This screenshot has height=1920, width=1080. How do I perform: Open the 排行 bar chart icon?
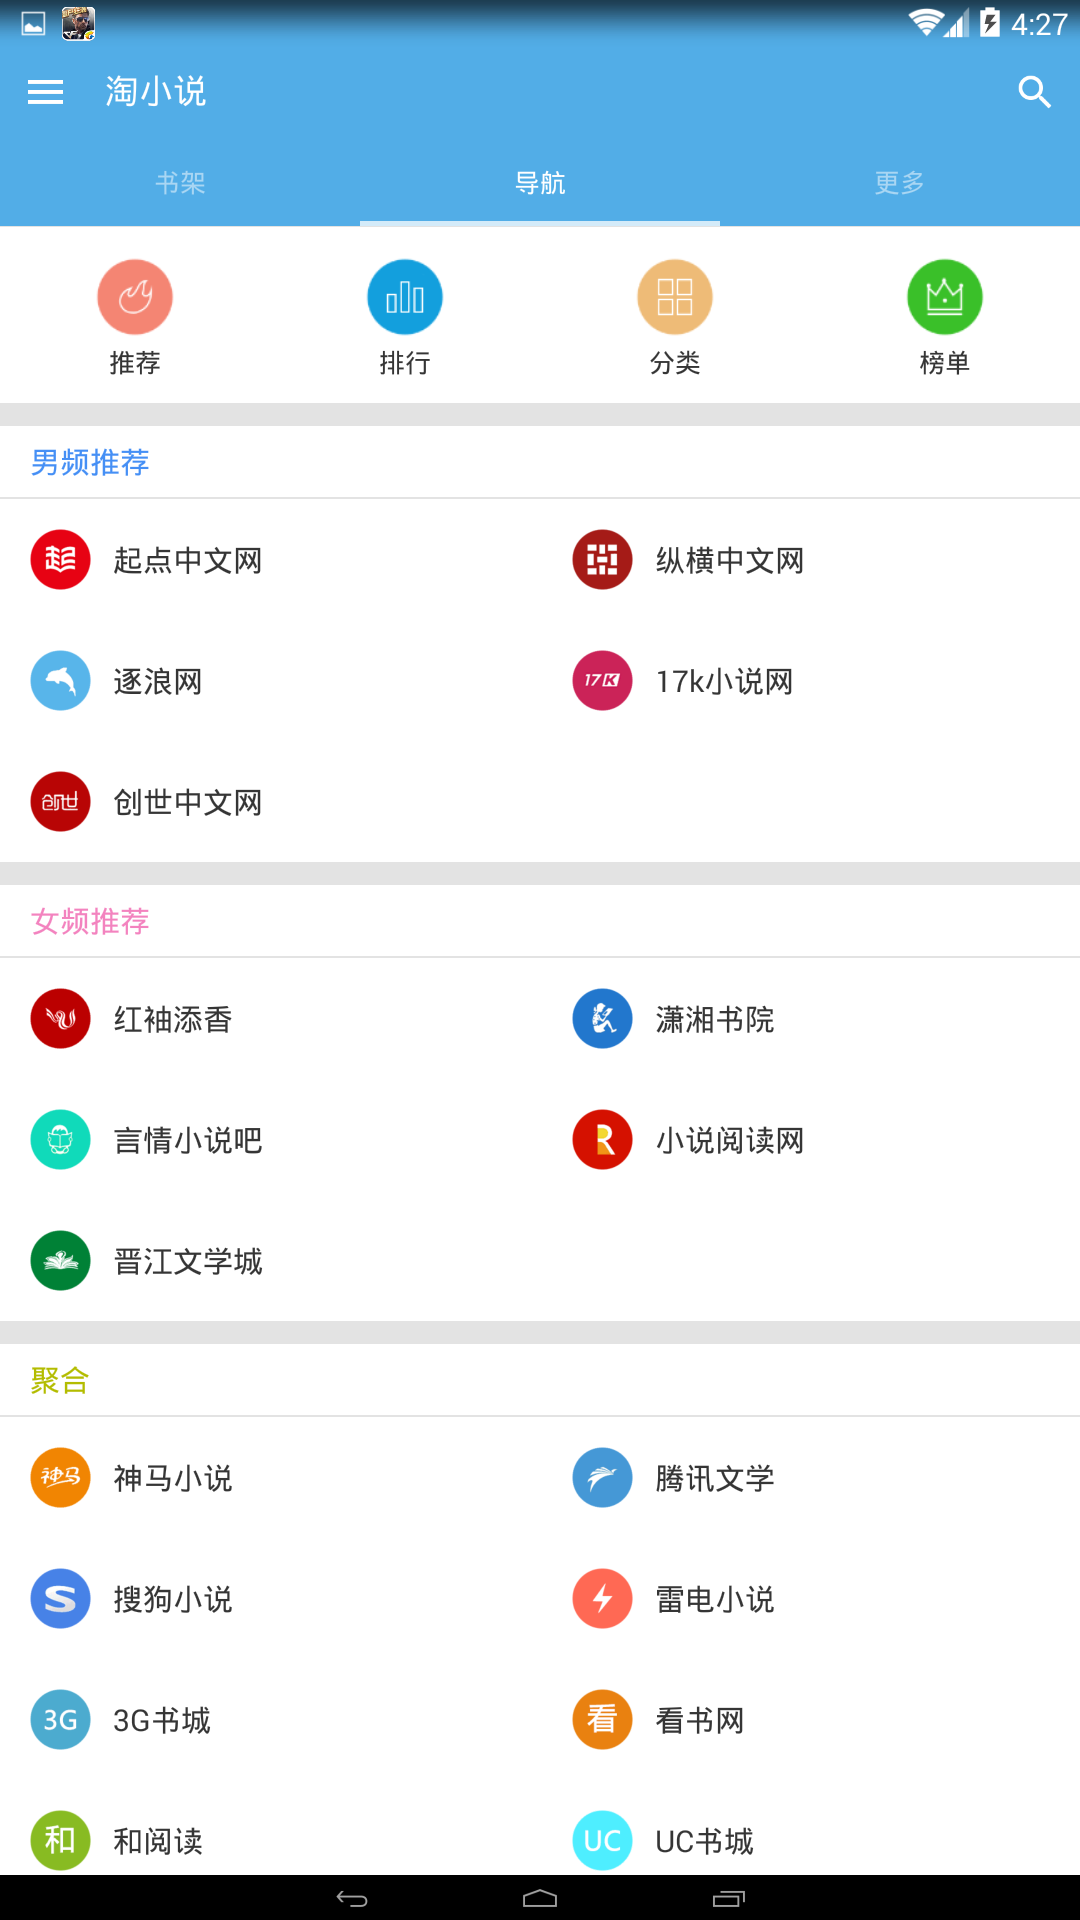(405, 298)
